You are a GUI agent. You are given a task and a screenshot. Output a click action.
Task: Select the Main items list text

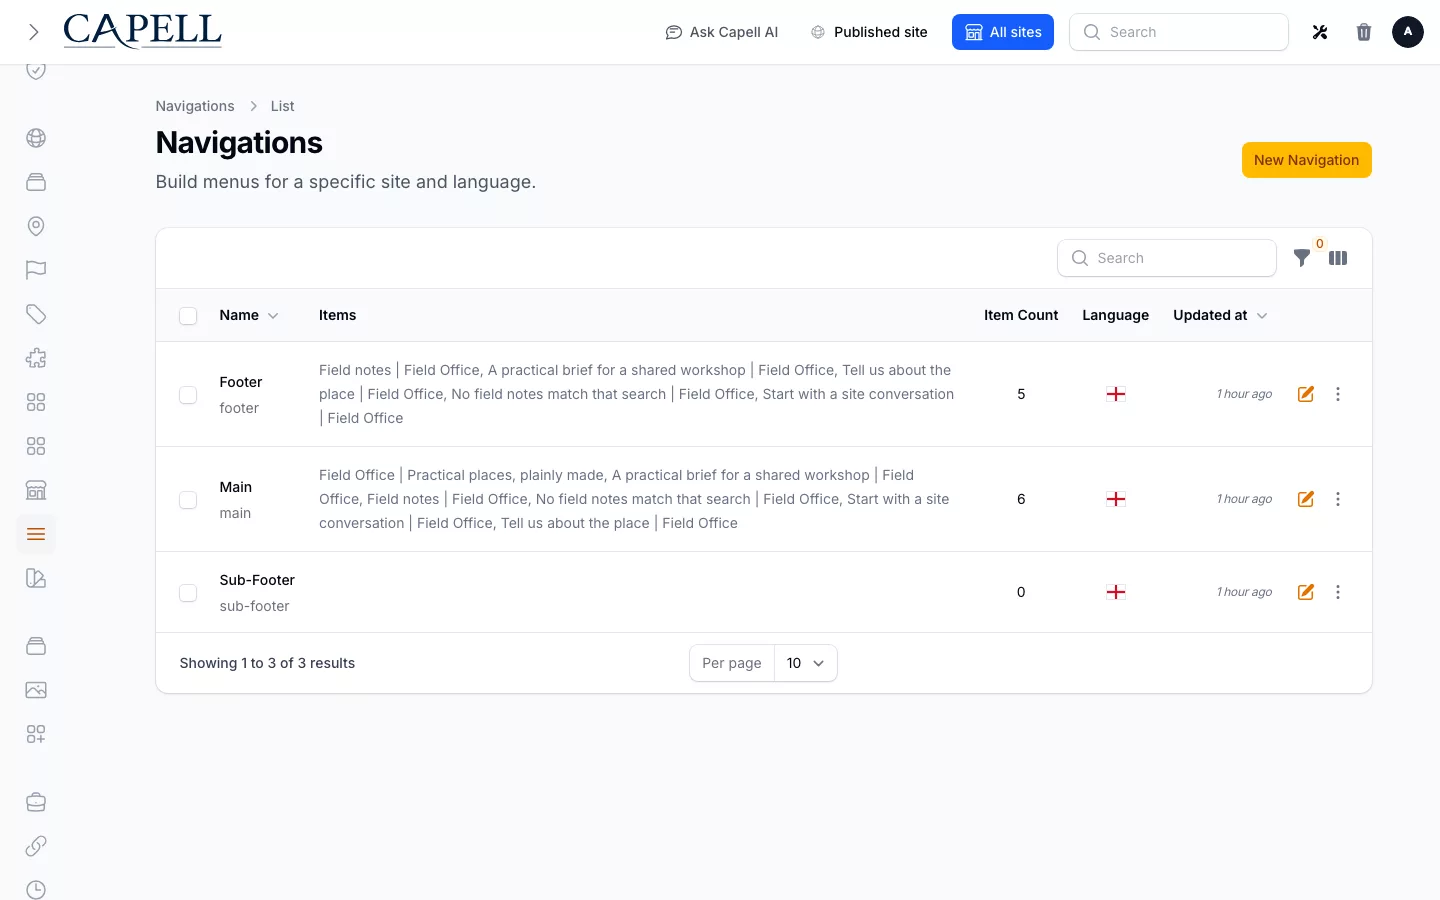635,499
